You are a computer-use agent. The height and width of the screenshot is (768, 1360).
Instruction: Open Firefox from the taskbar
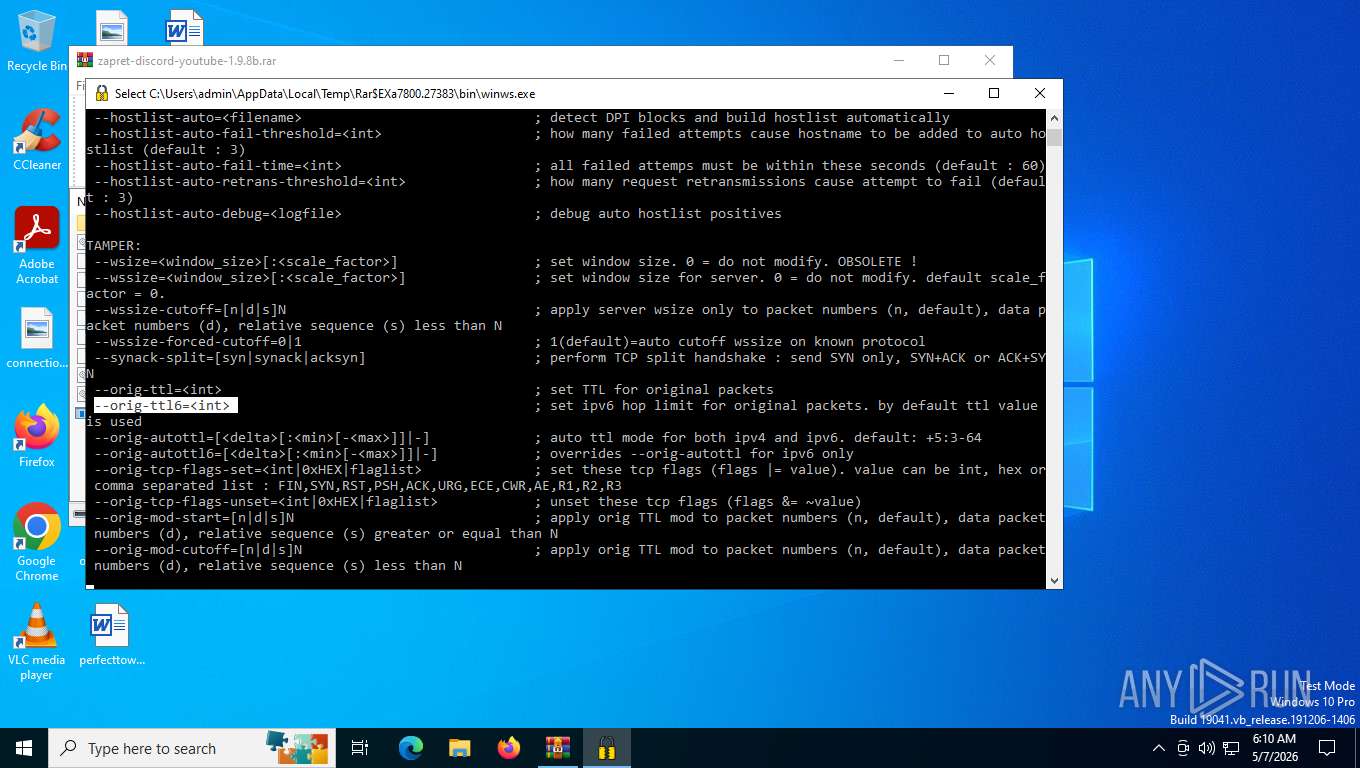509,748
